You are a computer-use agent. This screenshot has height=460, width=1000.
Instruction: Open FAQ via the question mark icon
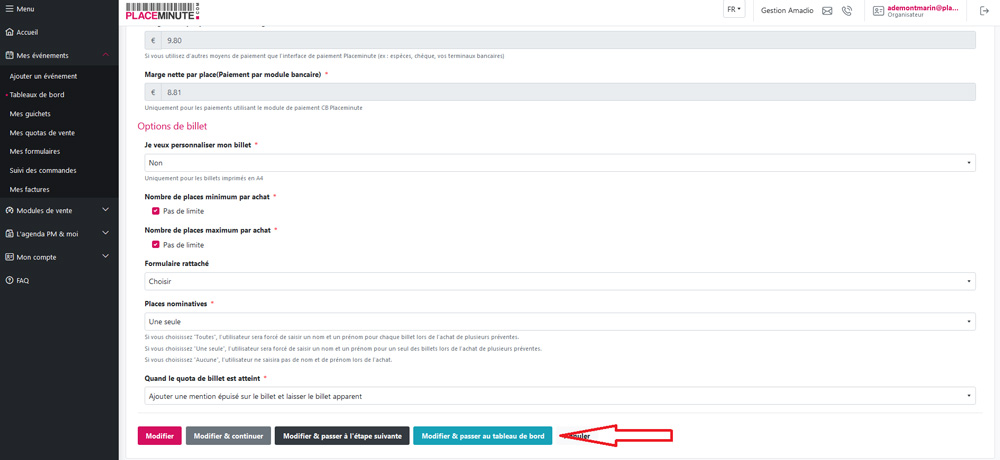9,281
